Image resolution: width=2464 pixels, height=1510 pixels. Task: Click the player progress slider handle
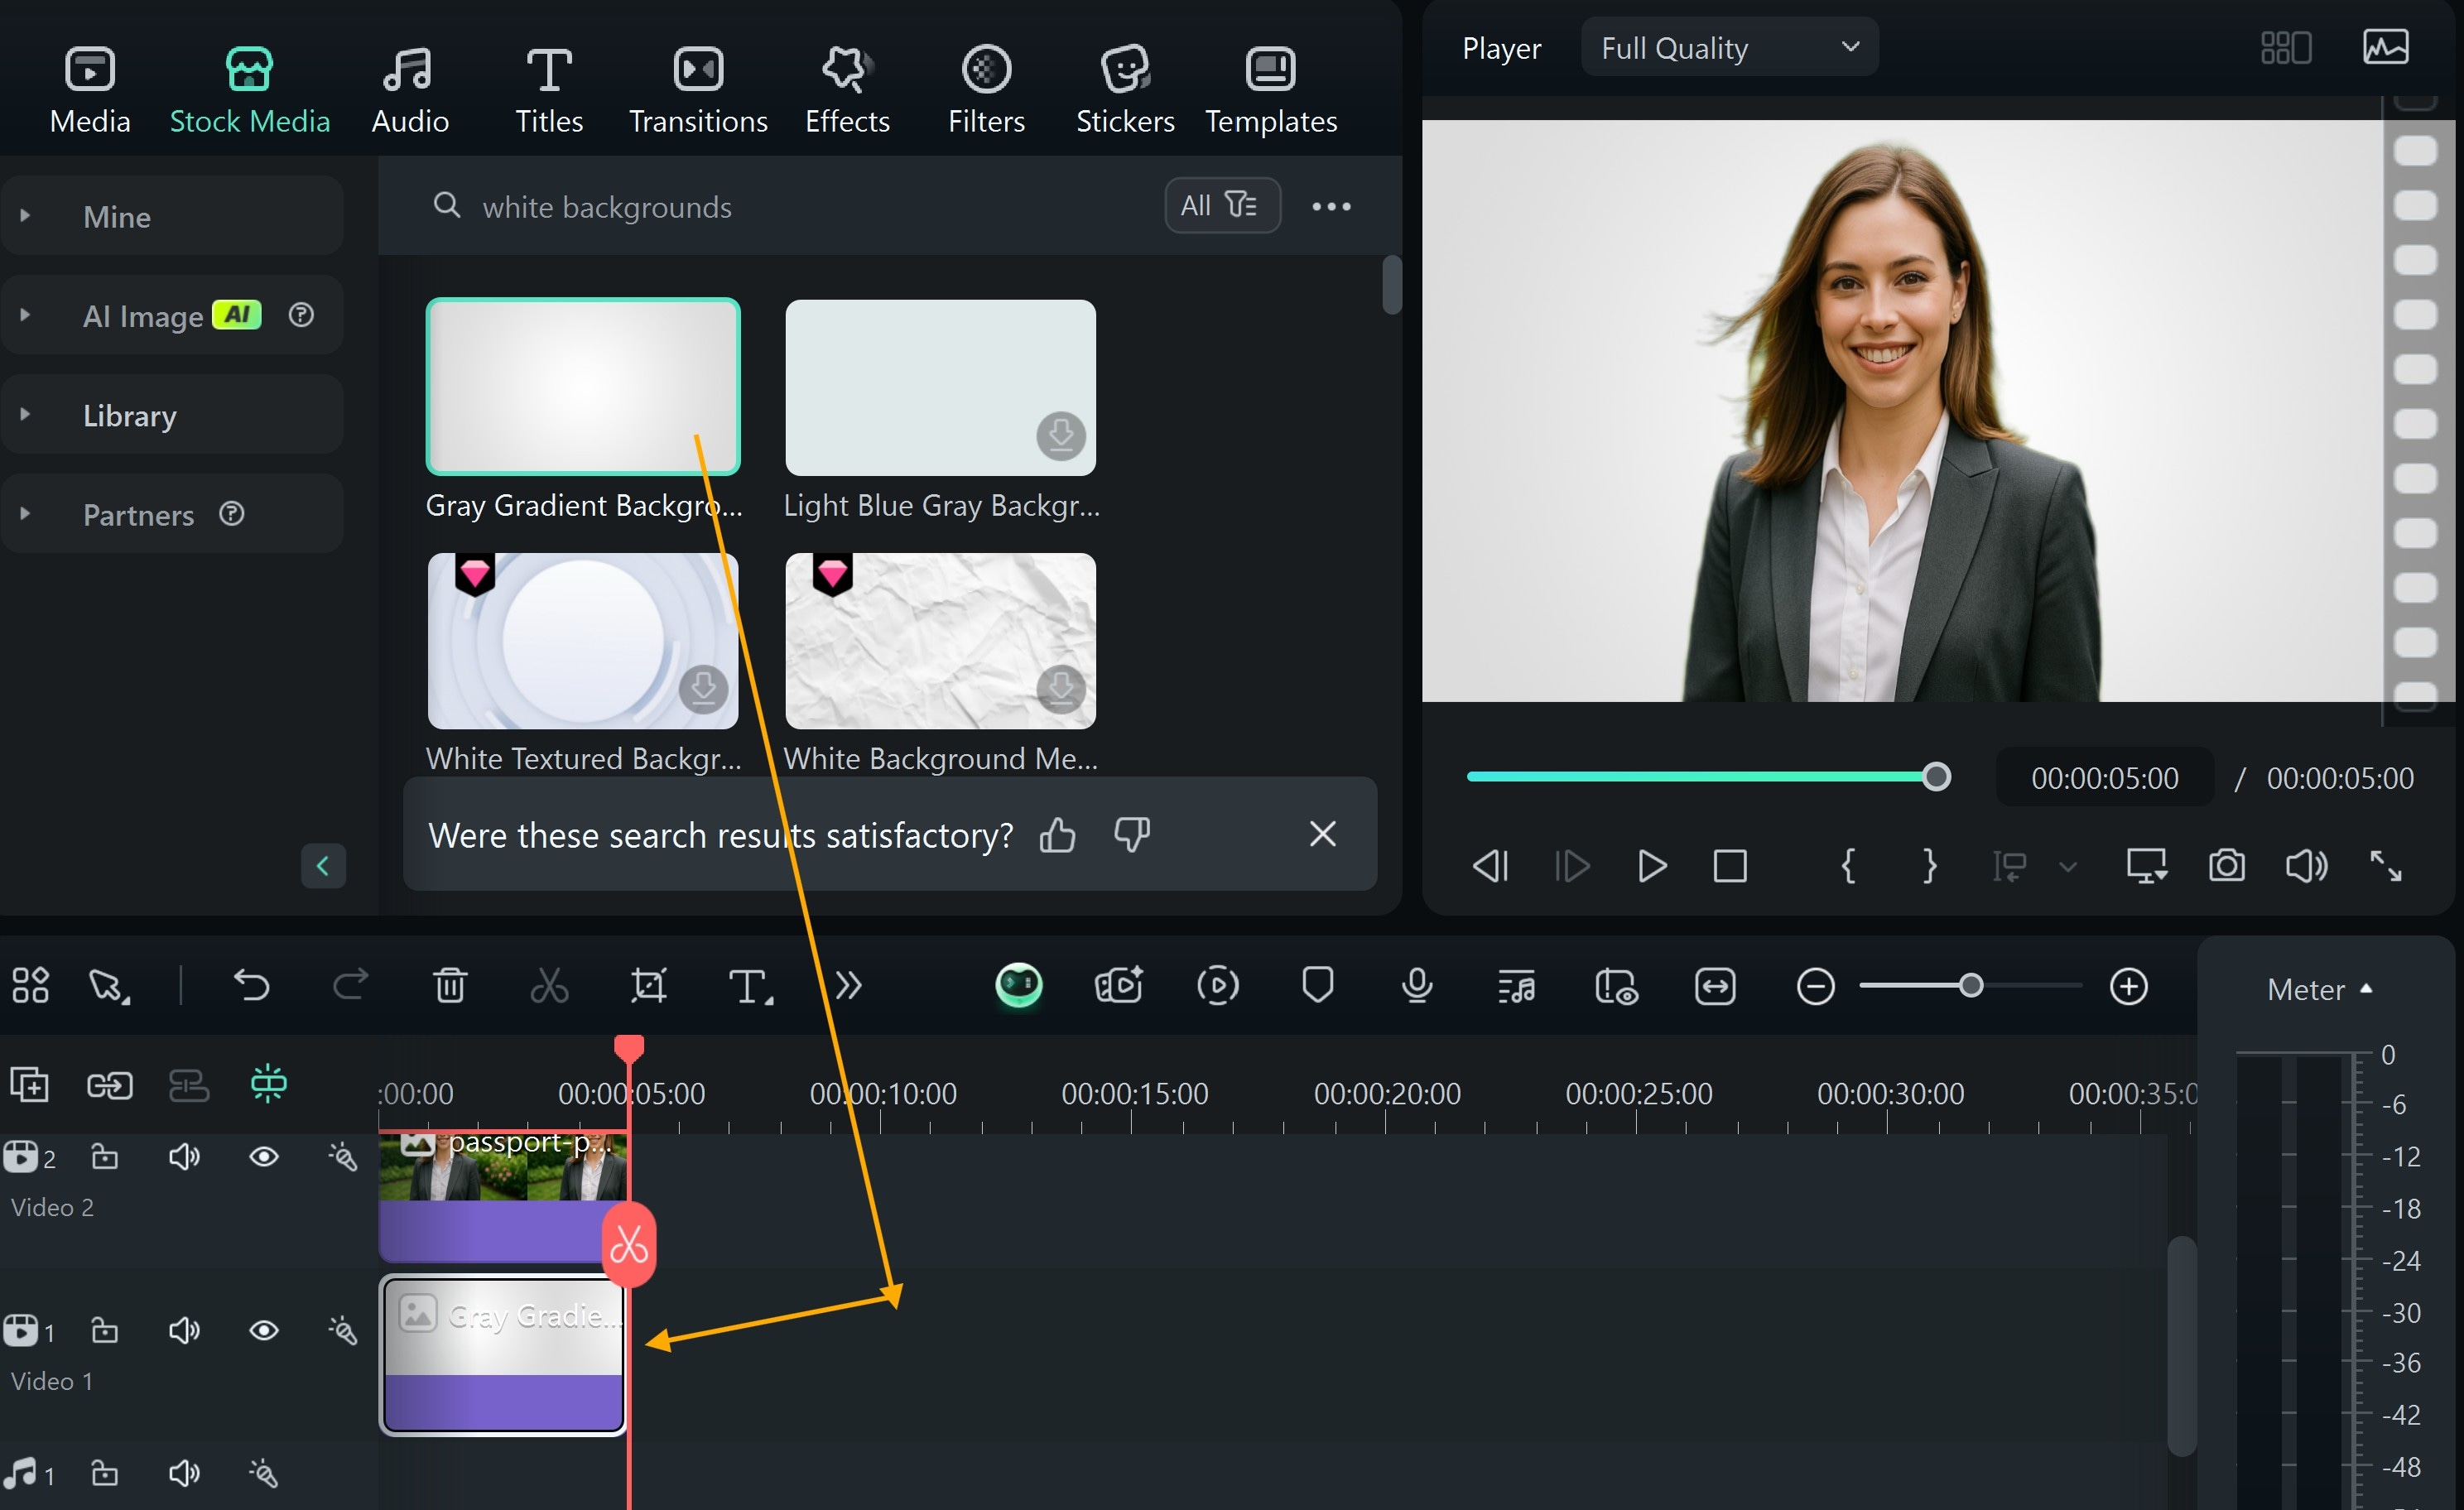pos(1936,777)
